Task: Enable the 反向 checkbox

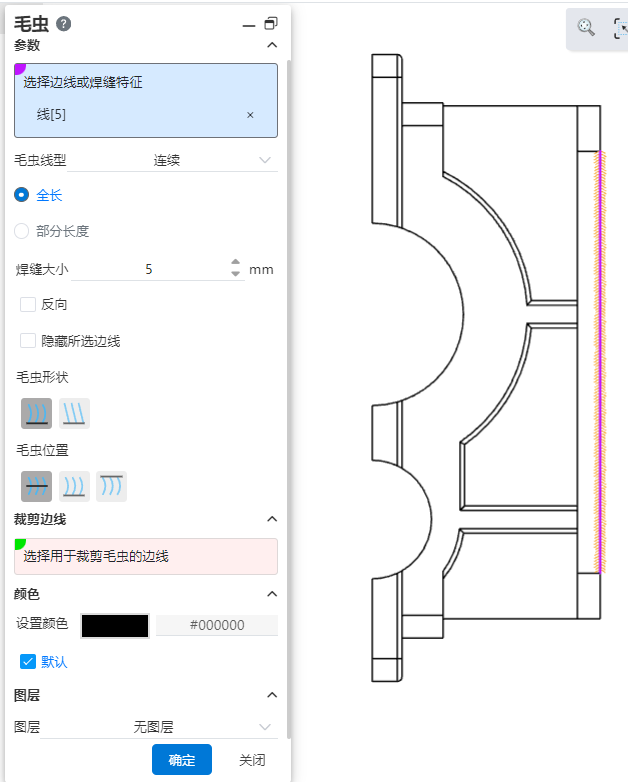Action: click(28, 304)
